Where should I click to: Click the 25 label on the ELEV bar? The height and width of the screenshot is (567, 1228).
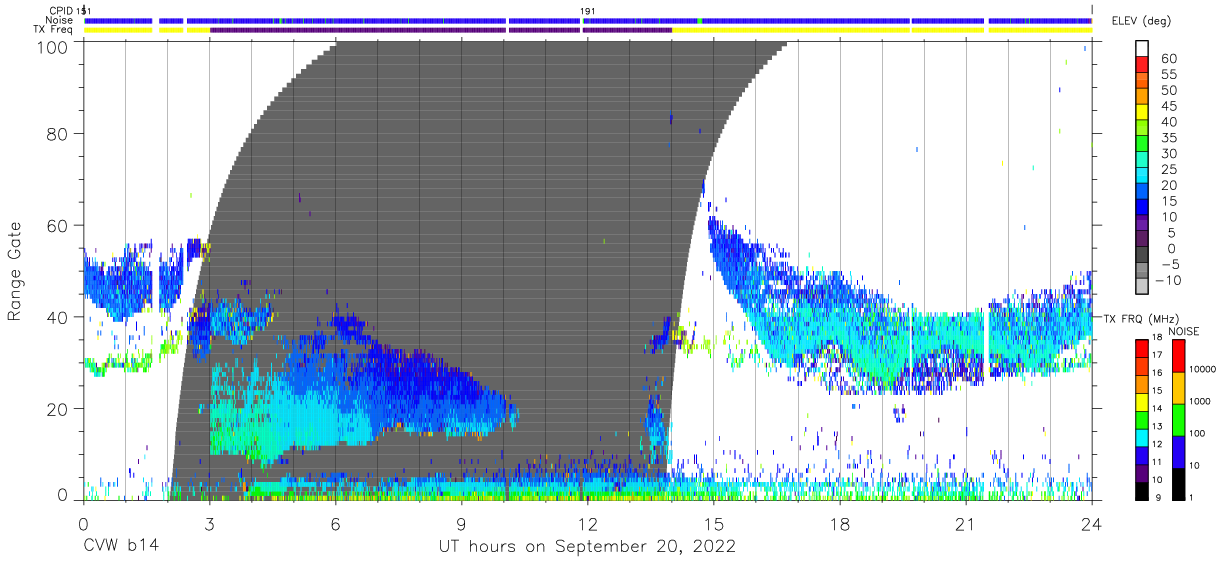click(1169, 169)
